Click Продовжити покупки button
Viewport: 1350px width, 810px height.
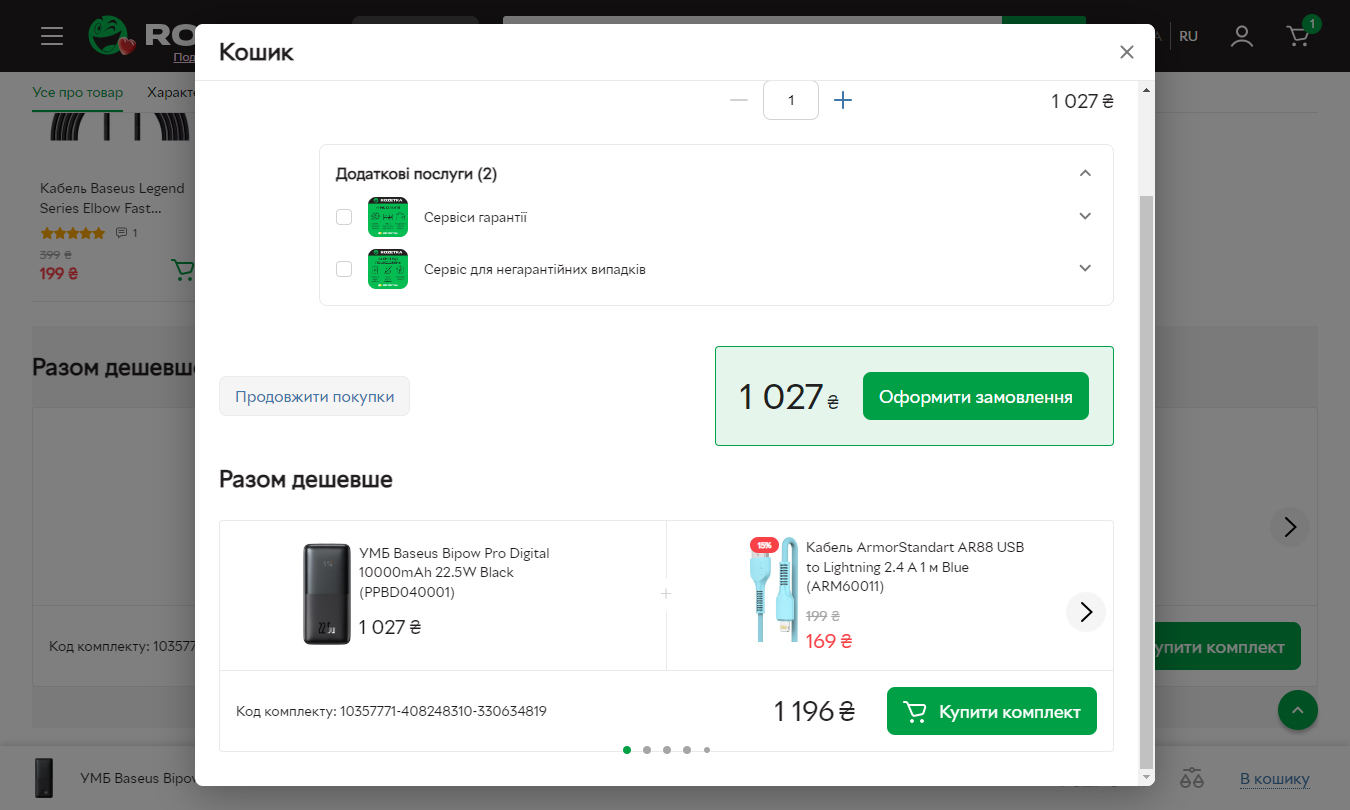click(314, 396)
